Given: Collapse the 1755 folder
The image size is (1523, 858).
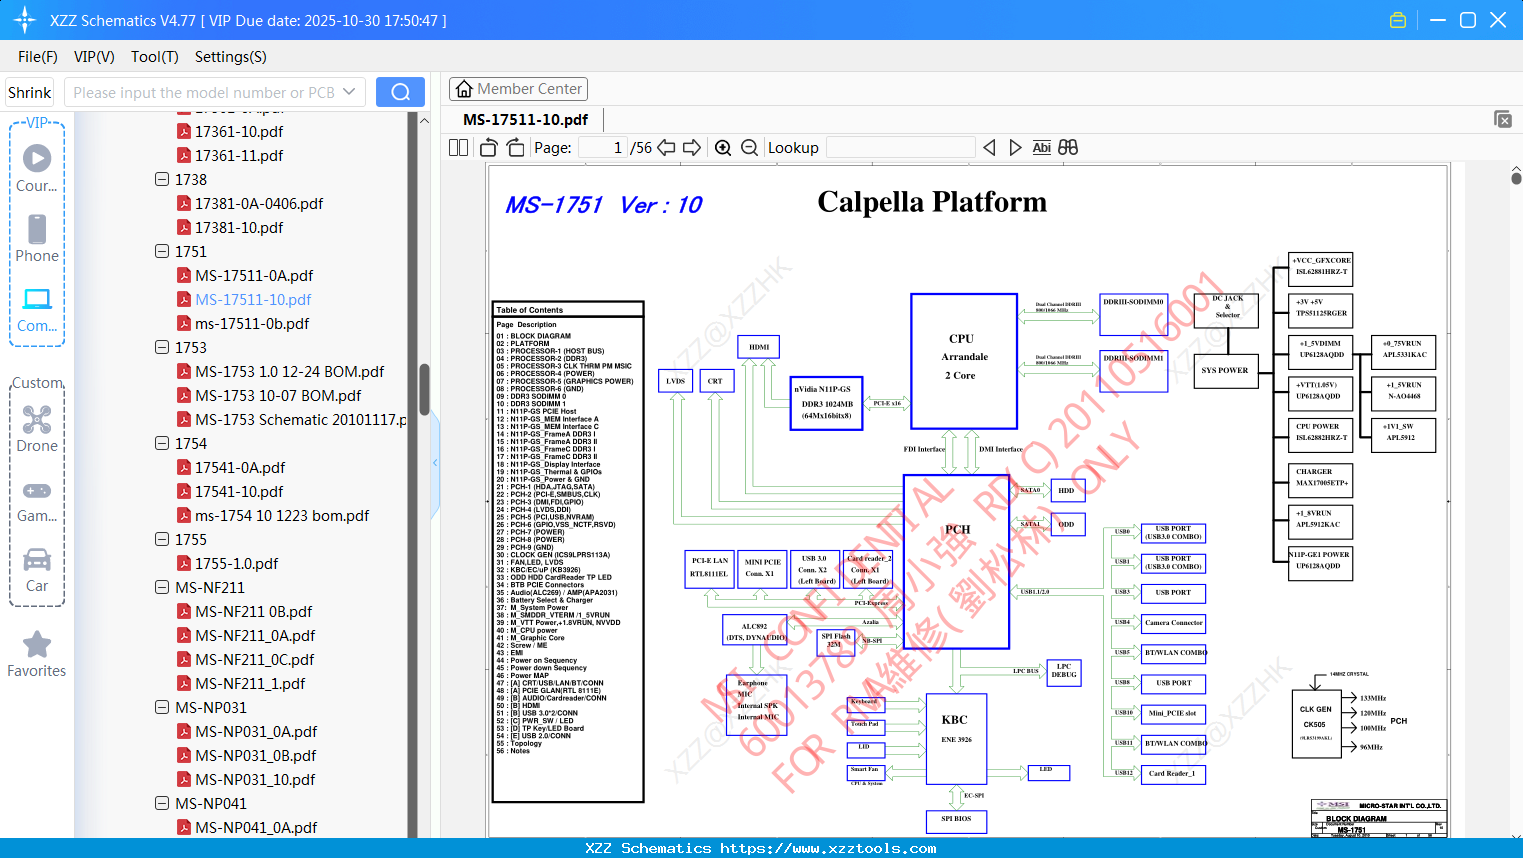Looking at the screenshot, I should click(162, 539).
